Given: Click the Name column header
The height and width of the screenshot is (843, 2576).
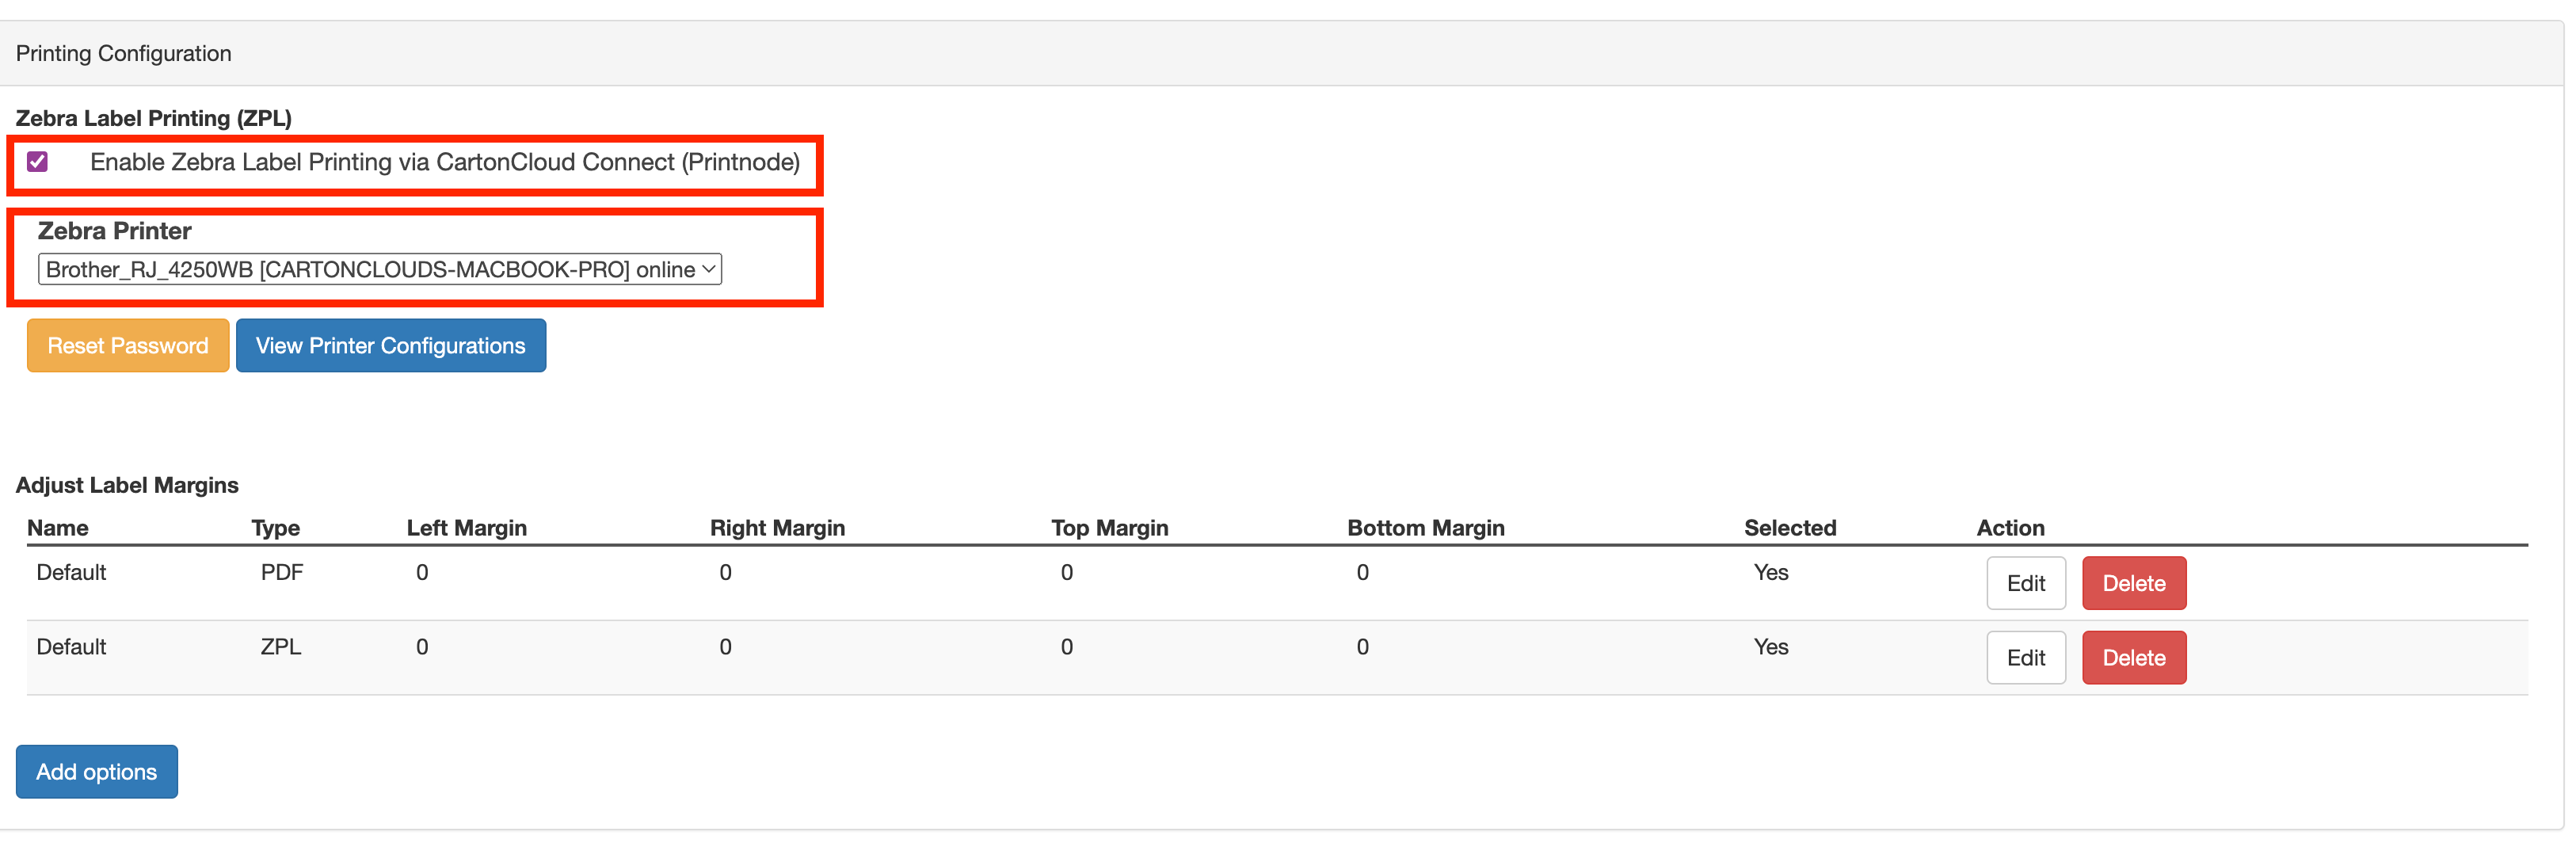Looking at the screenshot, I should [x=58, y=528].
